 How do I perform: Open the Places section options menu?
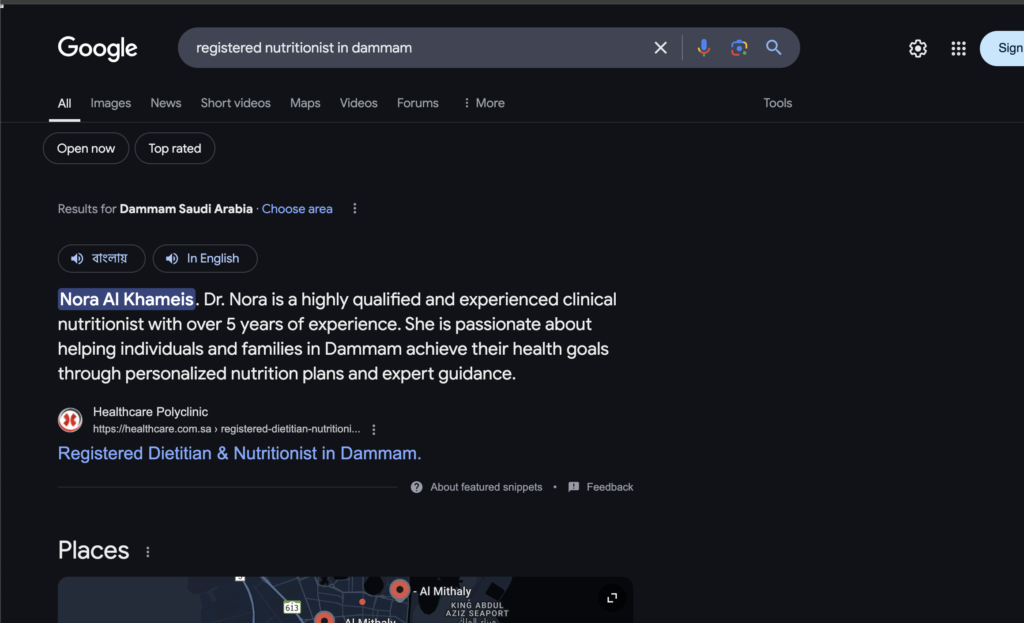pyautogui.click(x=148, y=552)
